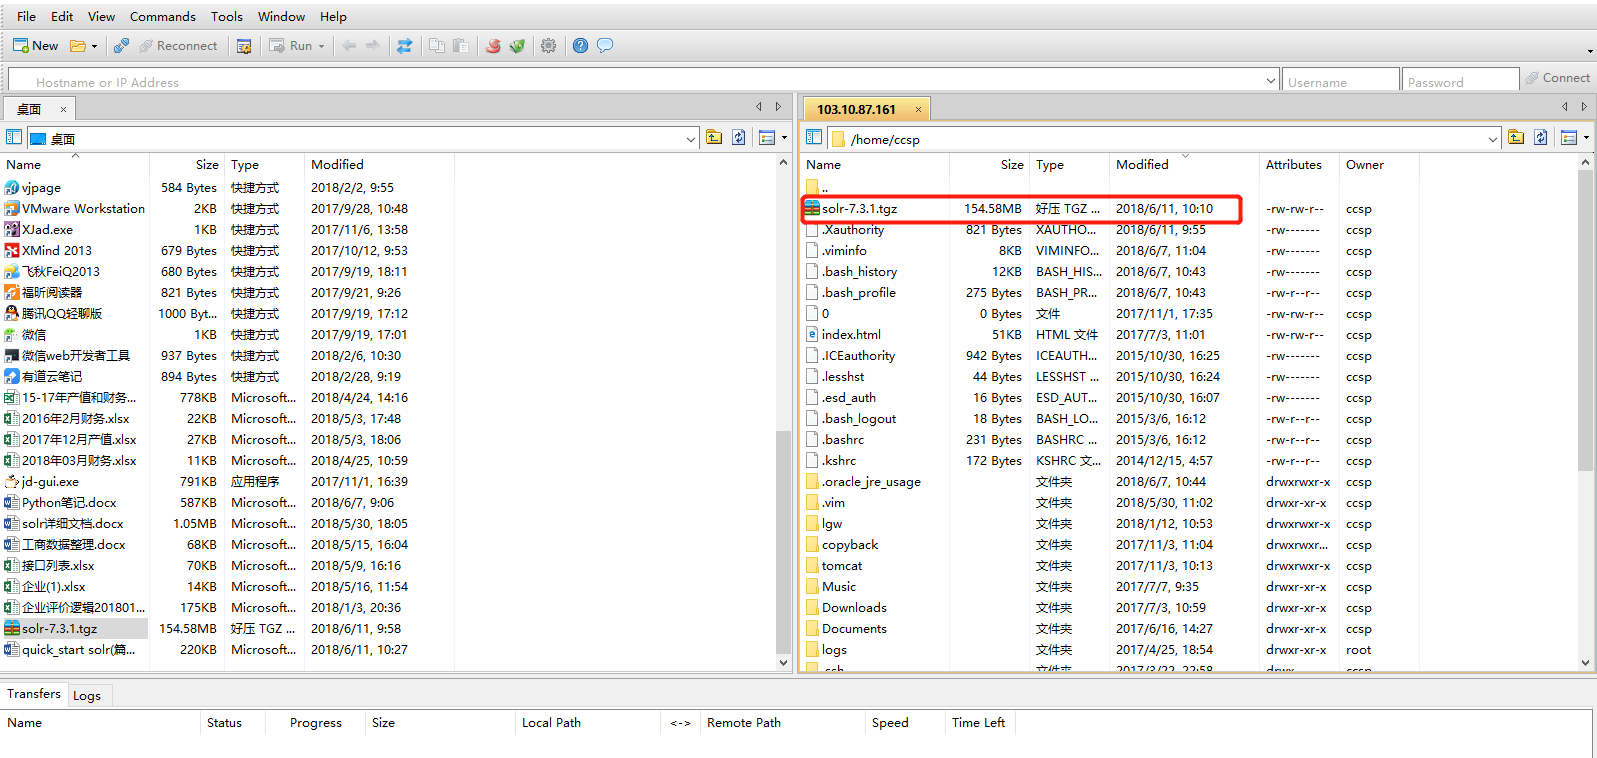Viewport: 1597px width, 758px height.
Task: Toggle folder tree in local pane
Action: 14,138
